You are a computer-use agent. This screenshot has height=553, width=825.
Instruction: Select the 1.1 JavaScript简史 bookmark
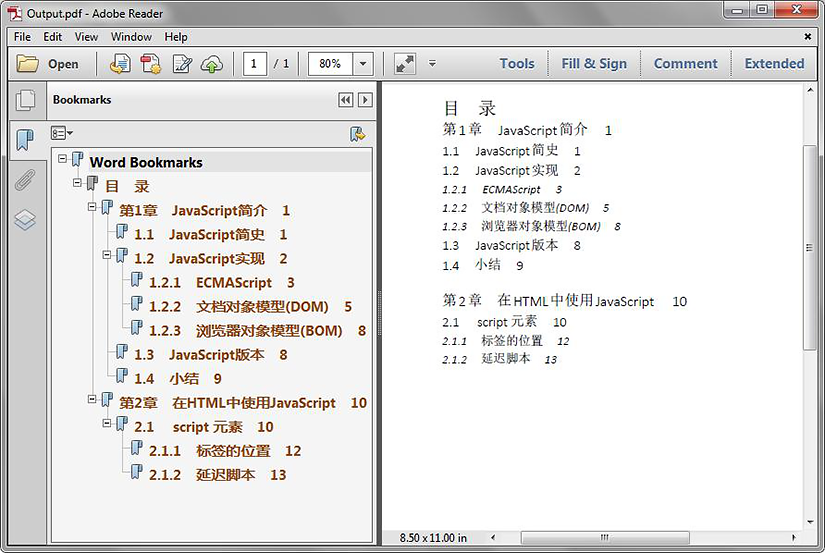click(209, 235)
